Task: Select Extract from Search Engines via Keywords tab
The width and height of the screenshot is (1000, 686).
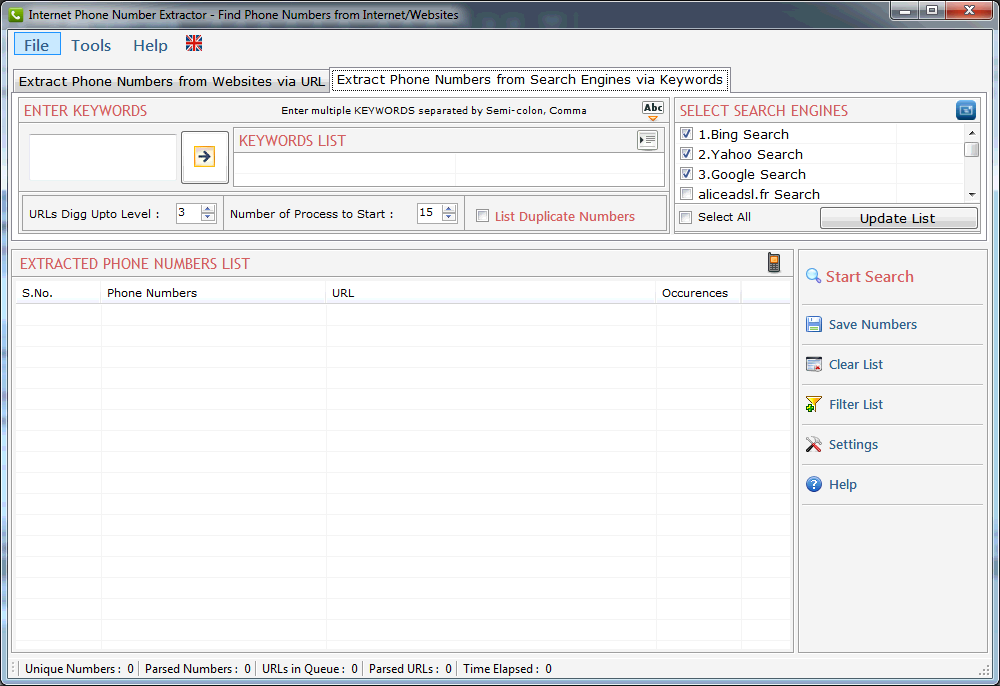Action: (x=529, y=80)
